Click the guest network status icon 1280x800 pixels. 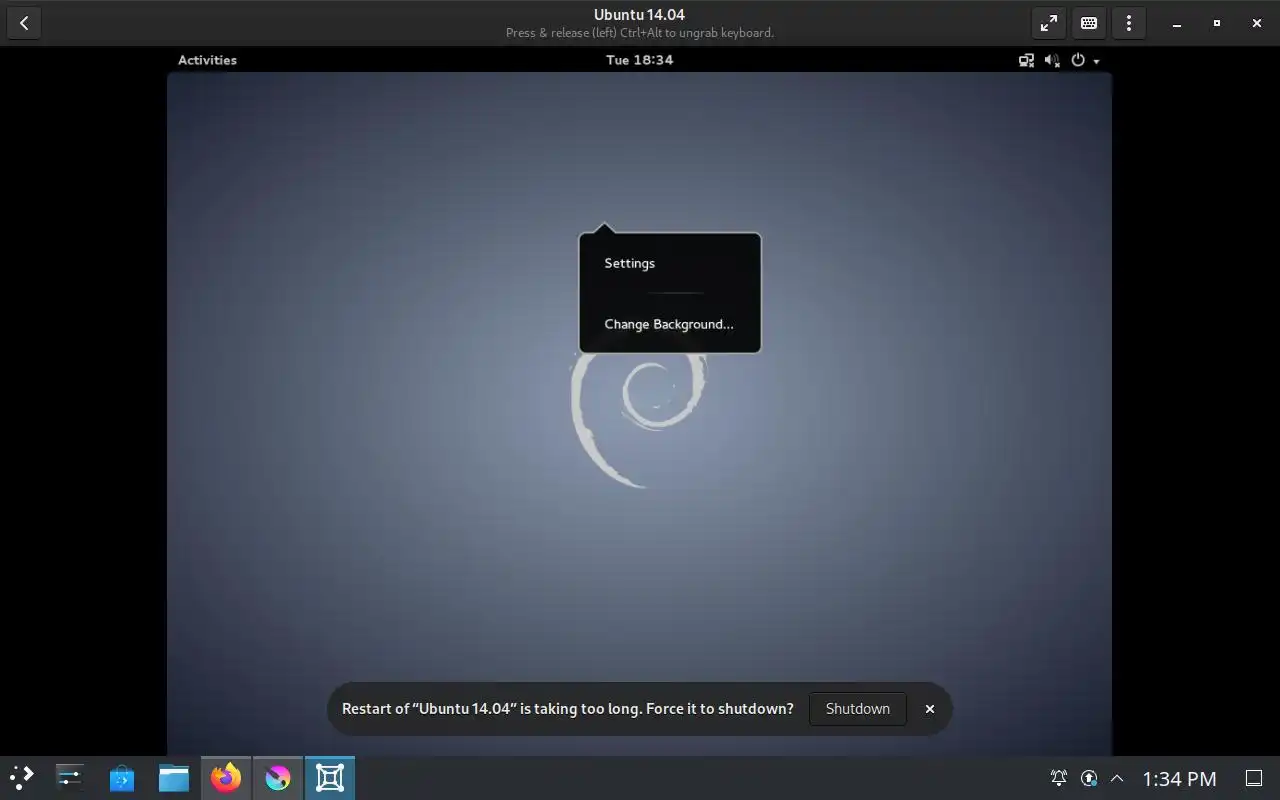(1026, 60)
